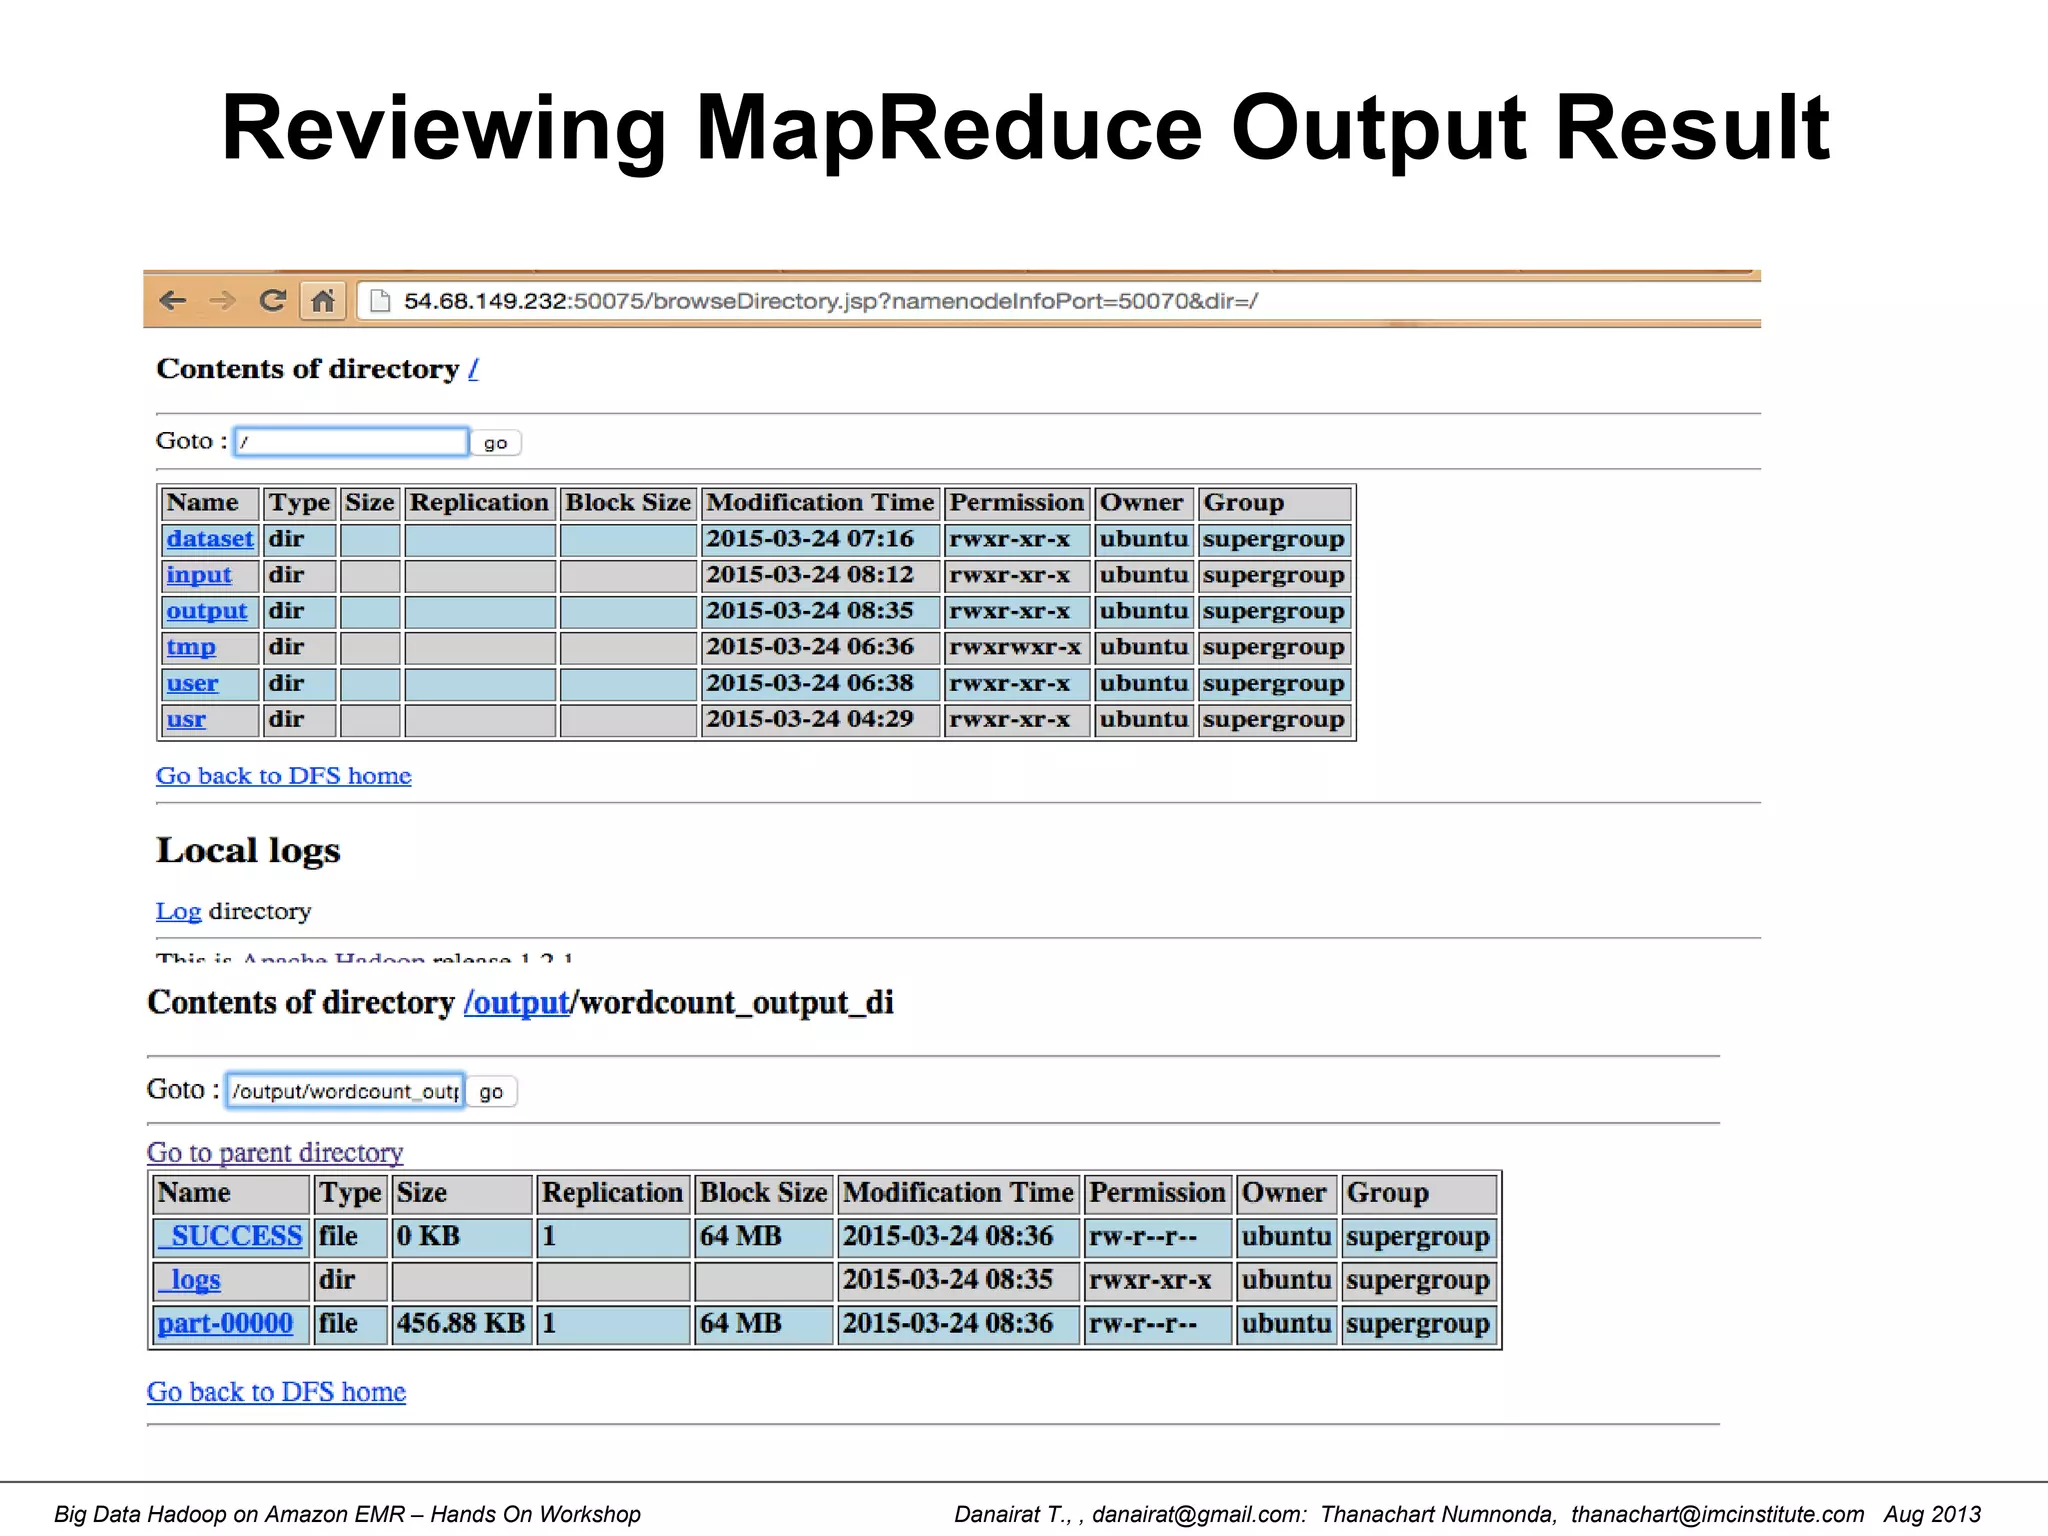Click the page icon in address bar
Viewport: 2048px width, 1536px height.
coord(379,300)
